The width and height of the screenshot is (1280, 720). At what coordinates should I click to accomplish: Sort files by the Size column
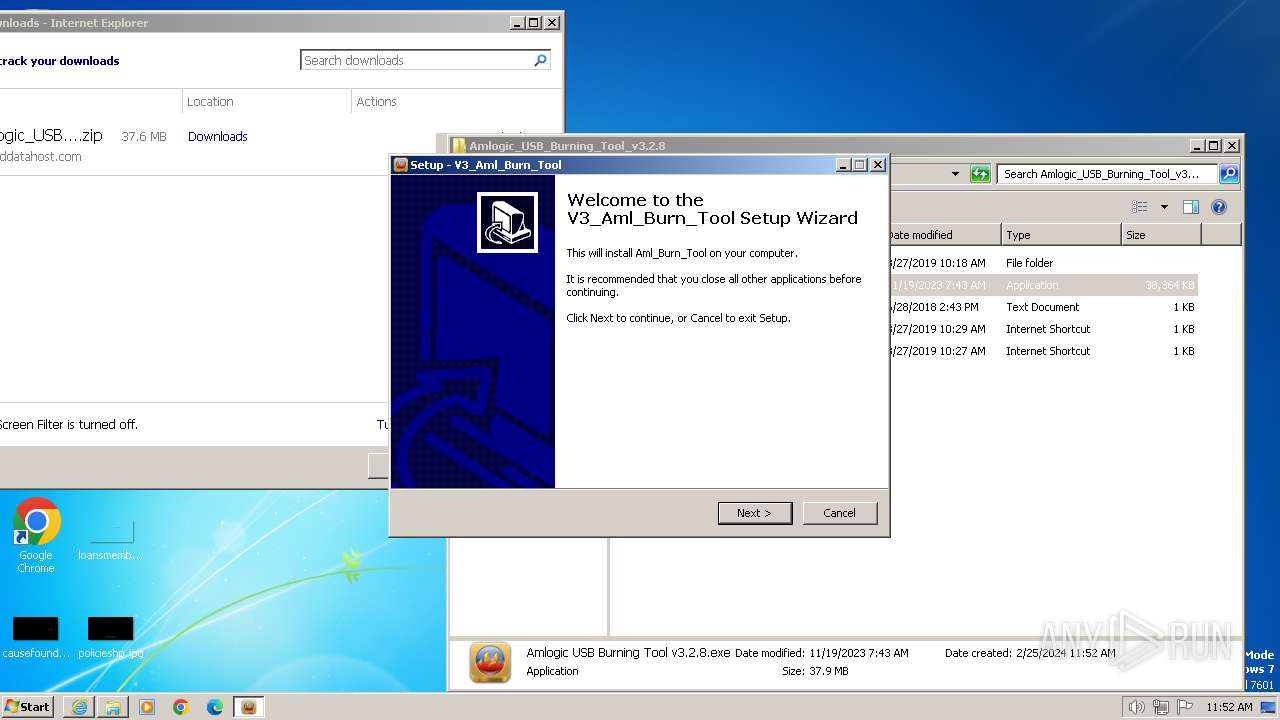(x=1161, y=235)
